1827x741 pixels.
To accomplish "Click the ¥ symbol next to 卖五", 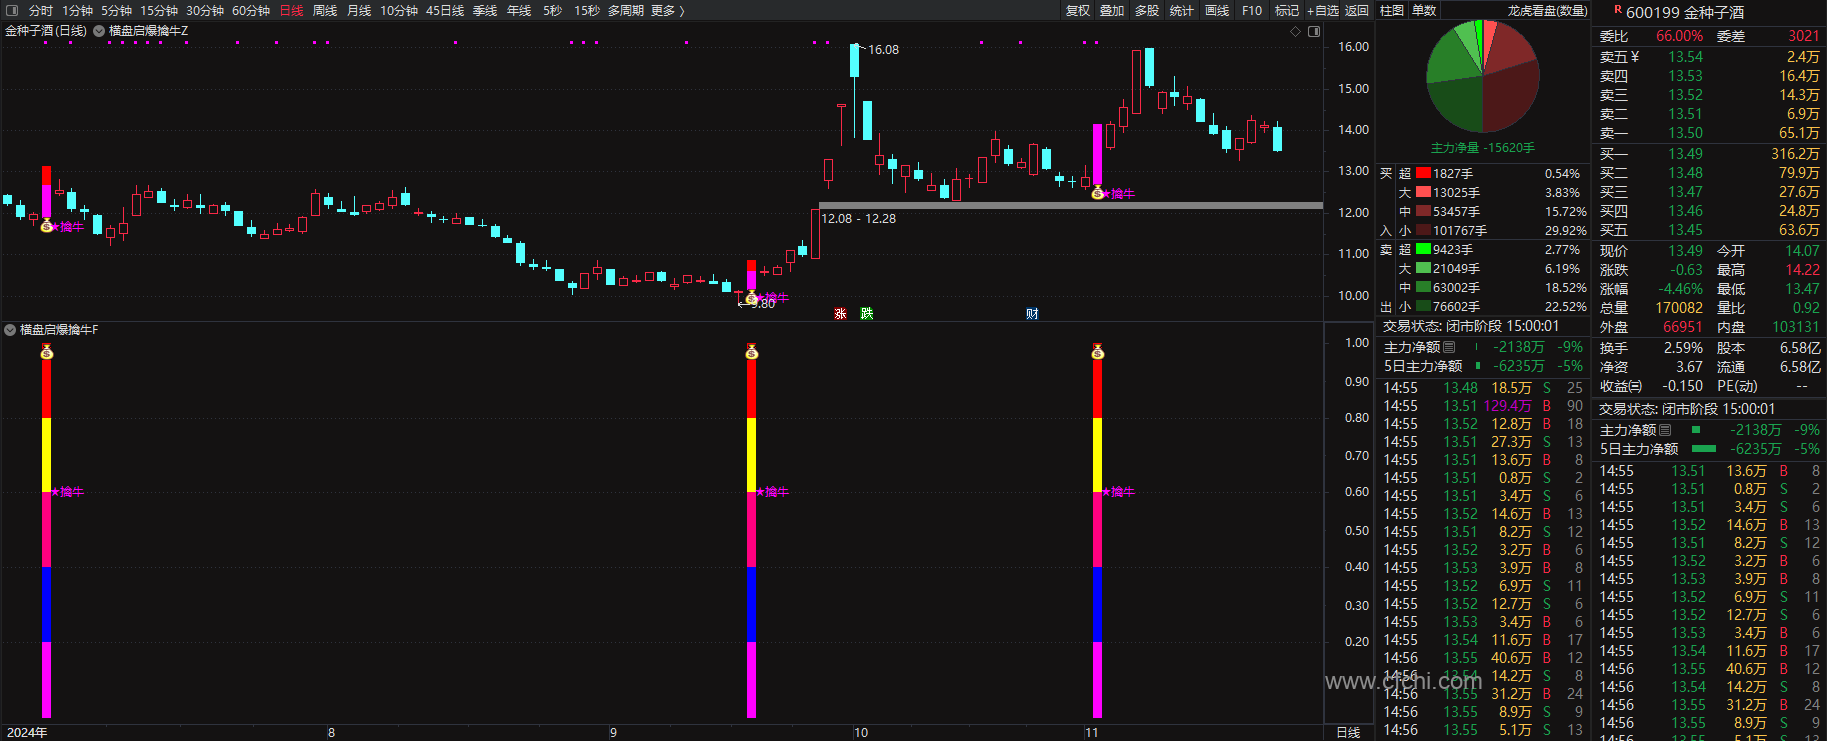I will [x=1635, y=57].
